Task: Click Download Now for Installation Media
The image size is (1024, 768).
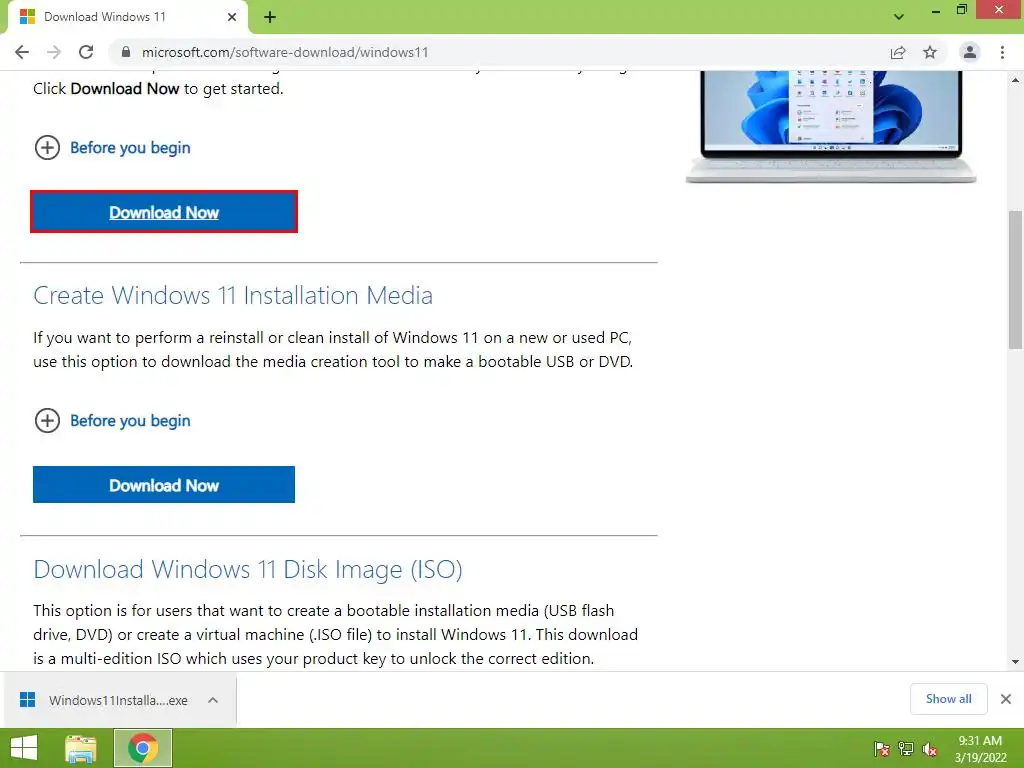Action: coord(164,485)
